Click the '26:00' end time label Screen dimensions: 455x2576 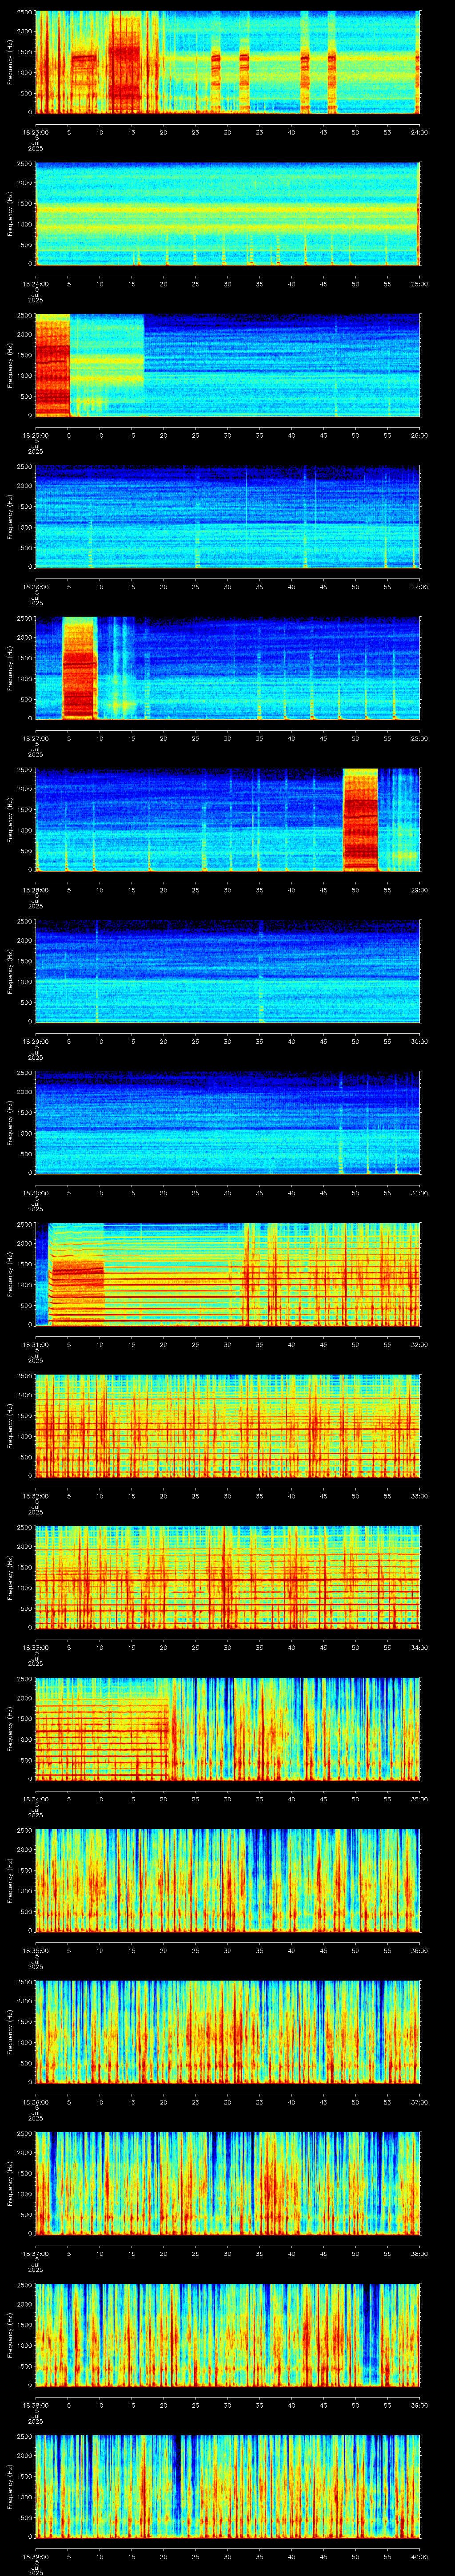click(420, 435)
